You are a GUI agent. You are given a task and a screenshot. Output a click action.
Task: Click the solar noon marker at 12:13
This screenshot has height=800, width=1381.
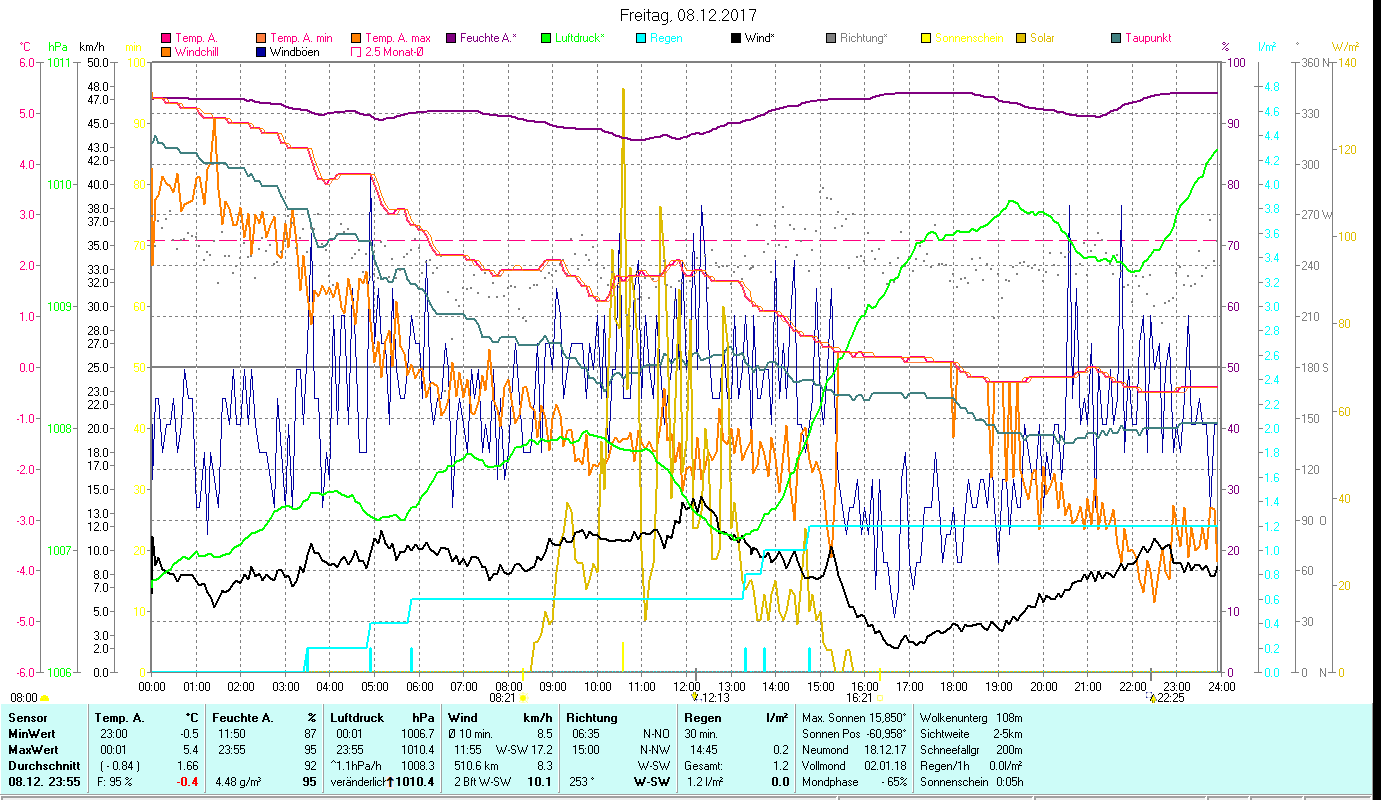[695, 698]
